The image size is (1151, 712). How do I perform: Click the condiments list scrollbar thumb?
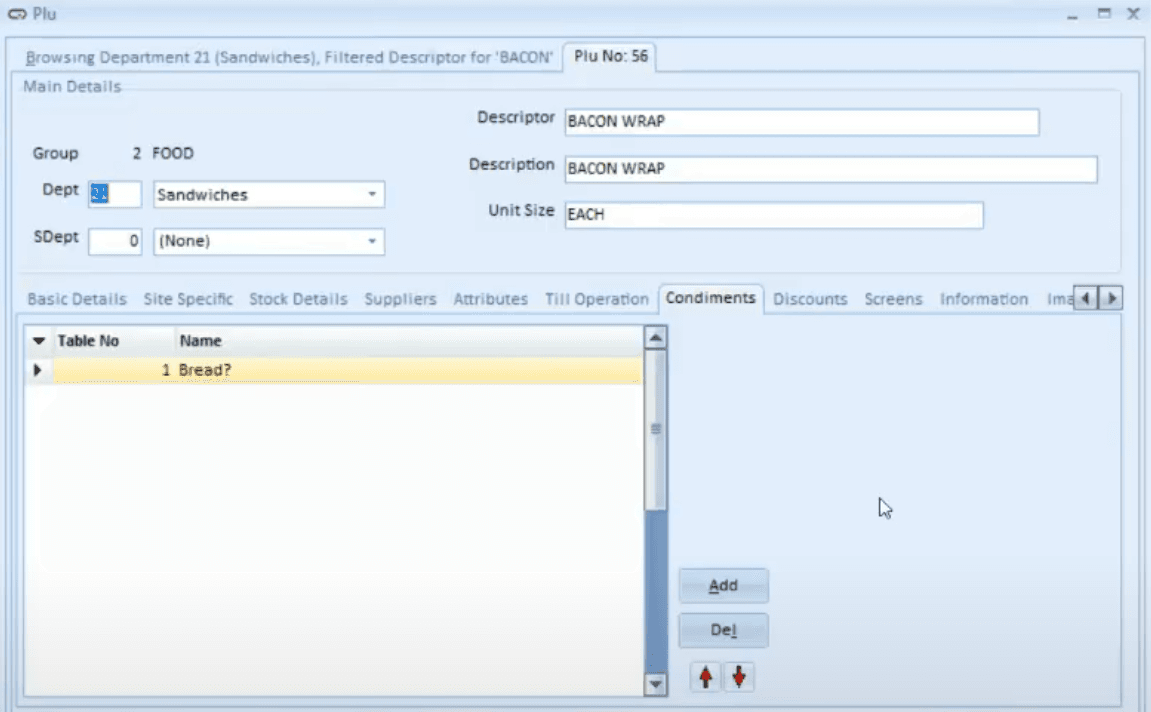coord(656,430)
